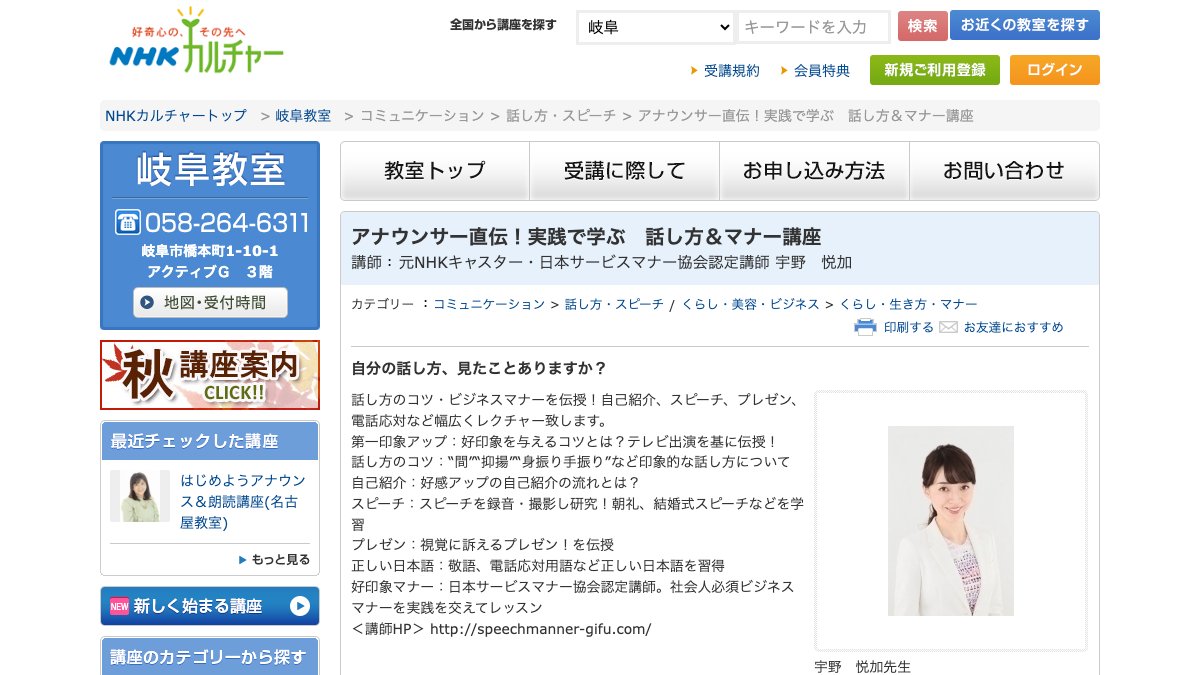Open the 会員特典 link
This screenshot has width=1200, height=675.
click(822, 70)
